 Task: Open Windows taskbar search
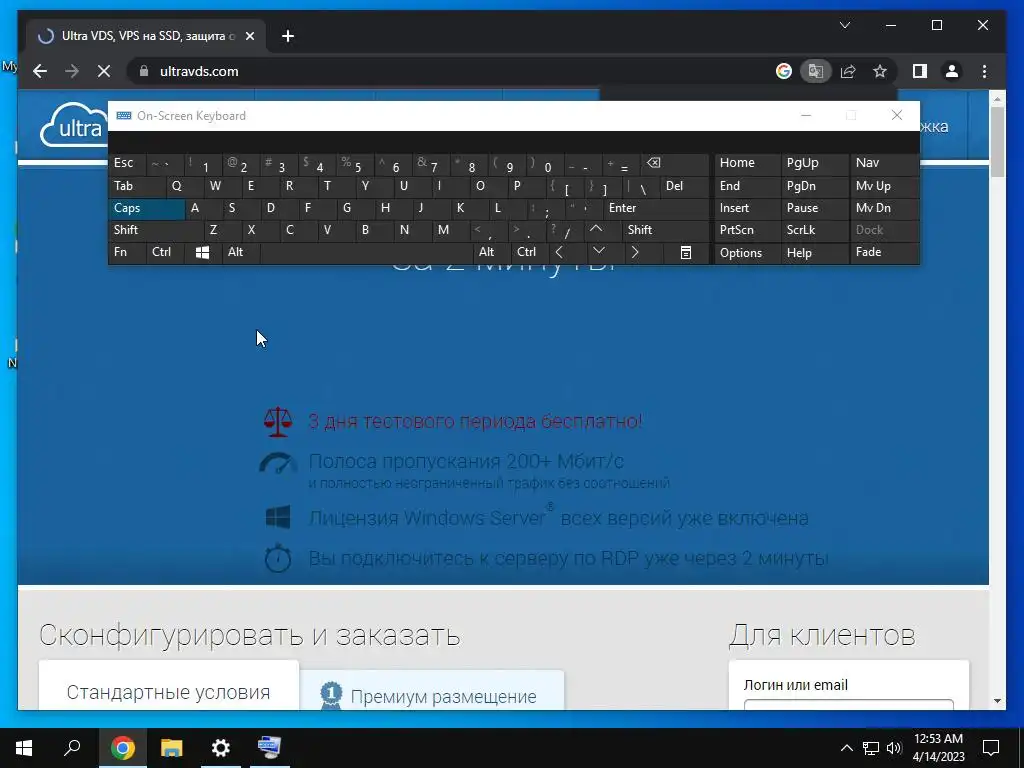click(72, 748)
